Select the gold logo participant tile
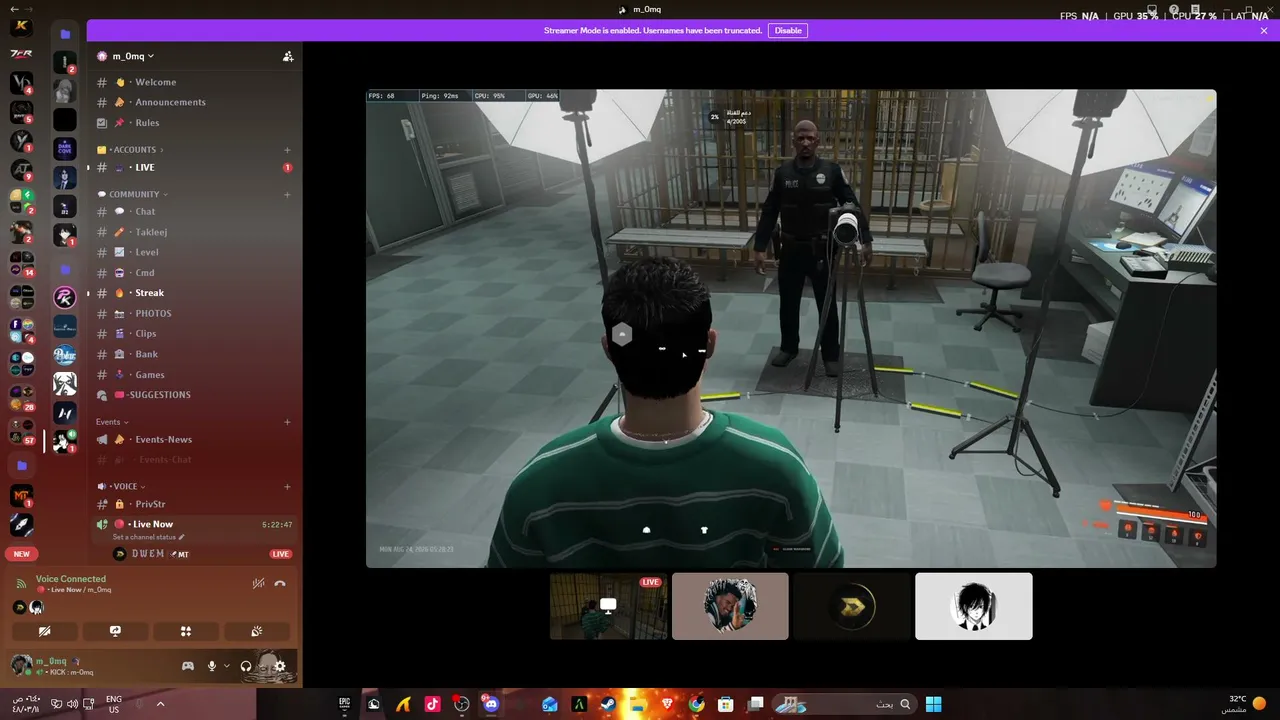Screen dimensions: 1280x720 pyautogui.click(x=852, y=606)
